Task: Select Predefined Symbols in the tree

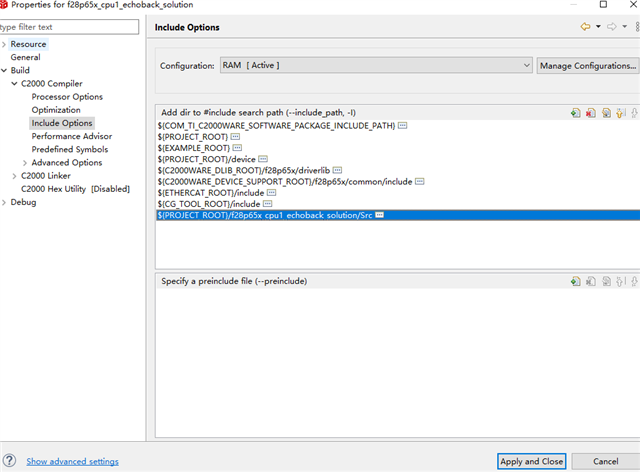Action: (70, 149)
